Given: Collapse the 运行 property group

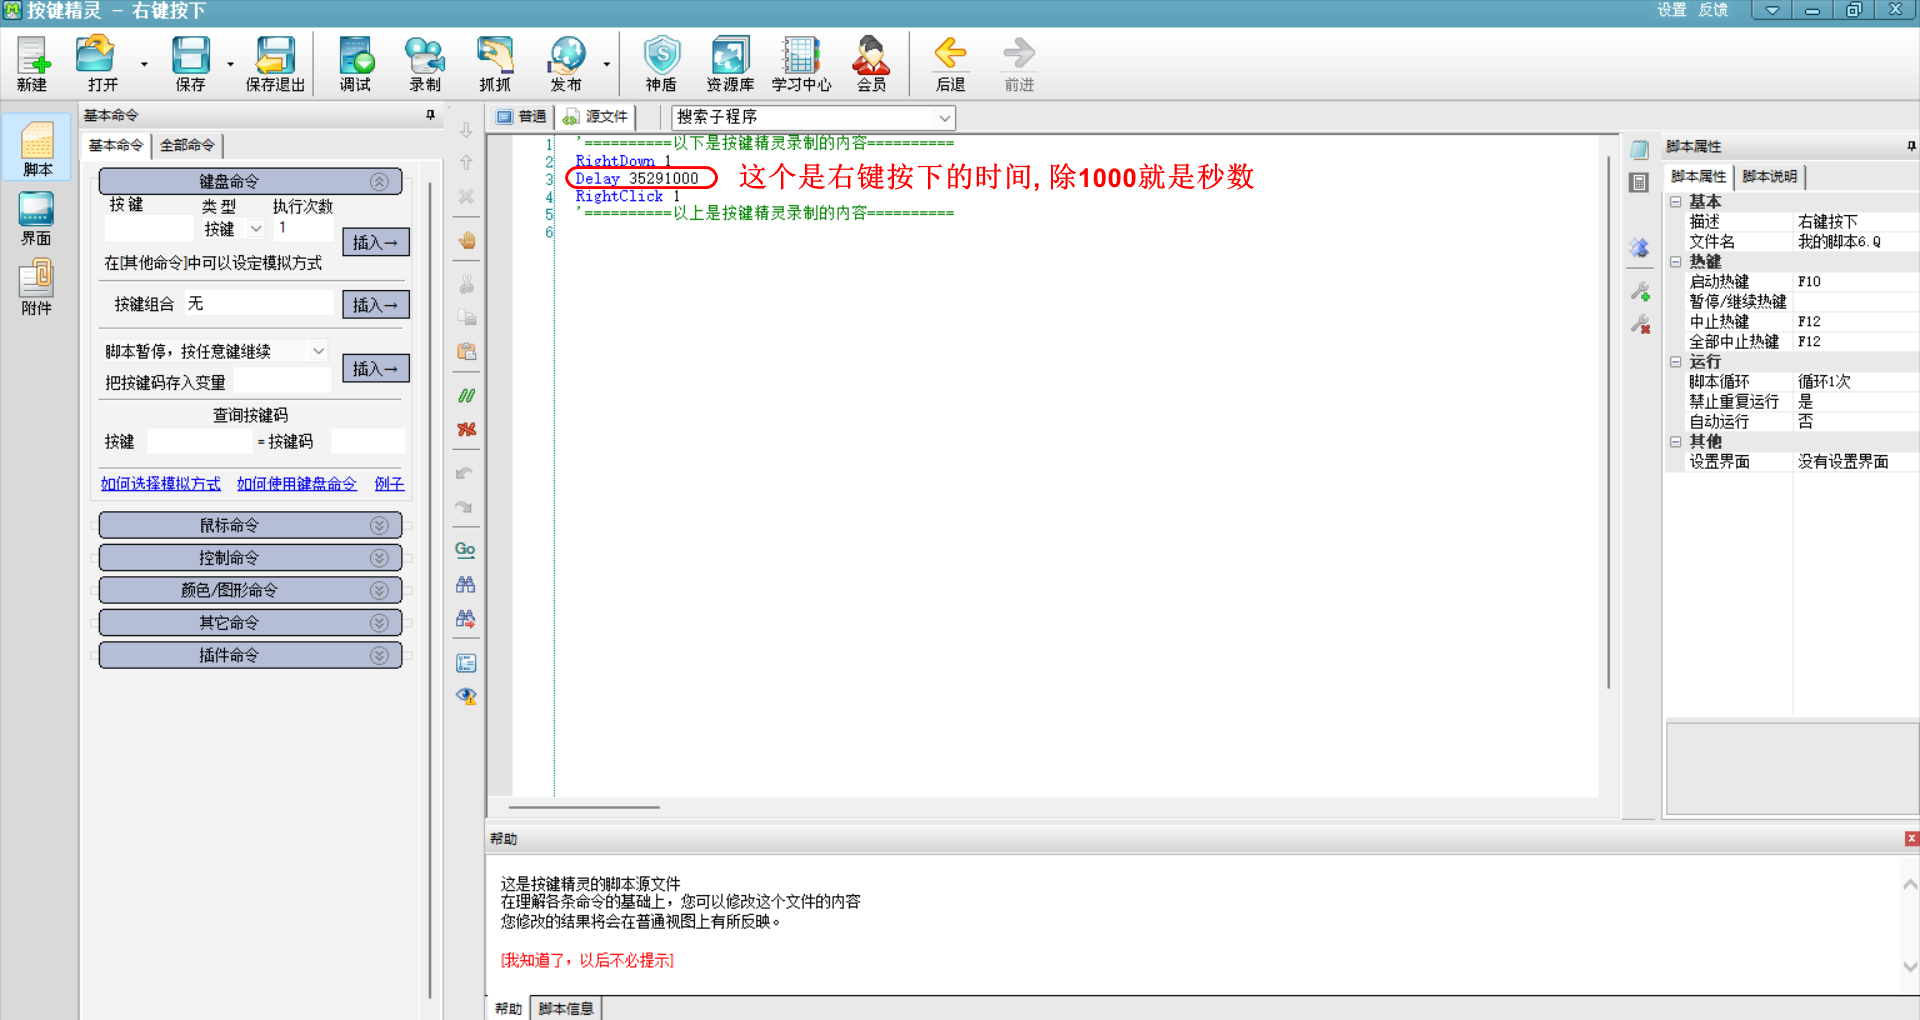Looking at the screenshot, I should pos(1676,362).
